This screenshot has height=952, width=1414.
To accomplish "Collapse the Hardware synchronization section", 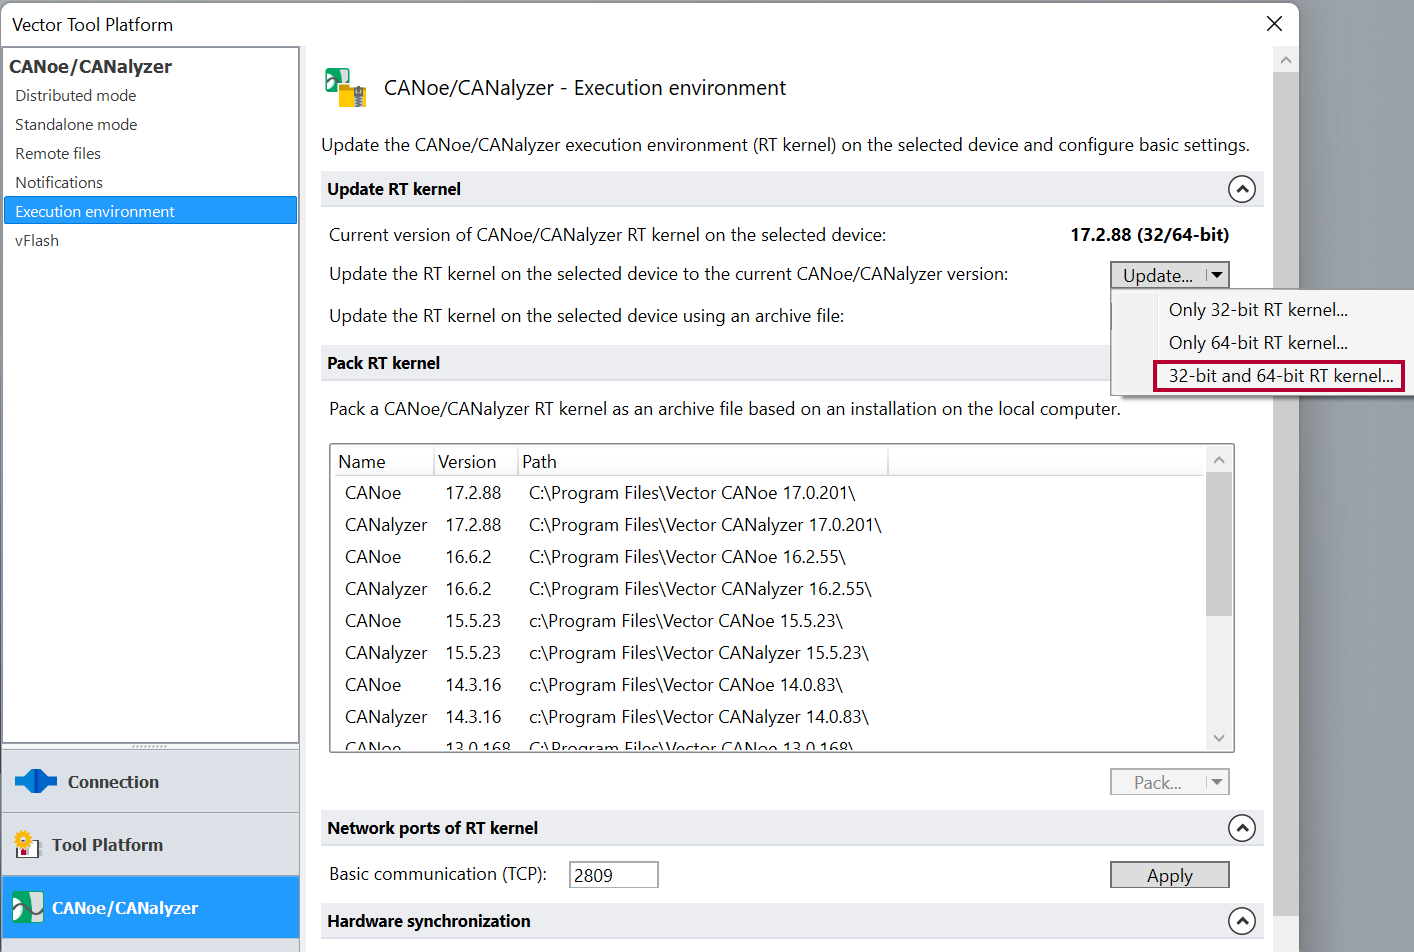I will click(1241, 921).
